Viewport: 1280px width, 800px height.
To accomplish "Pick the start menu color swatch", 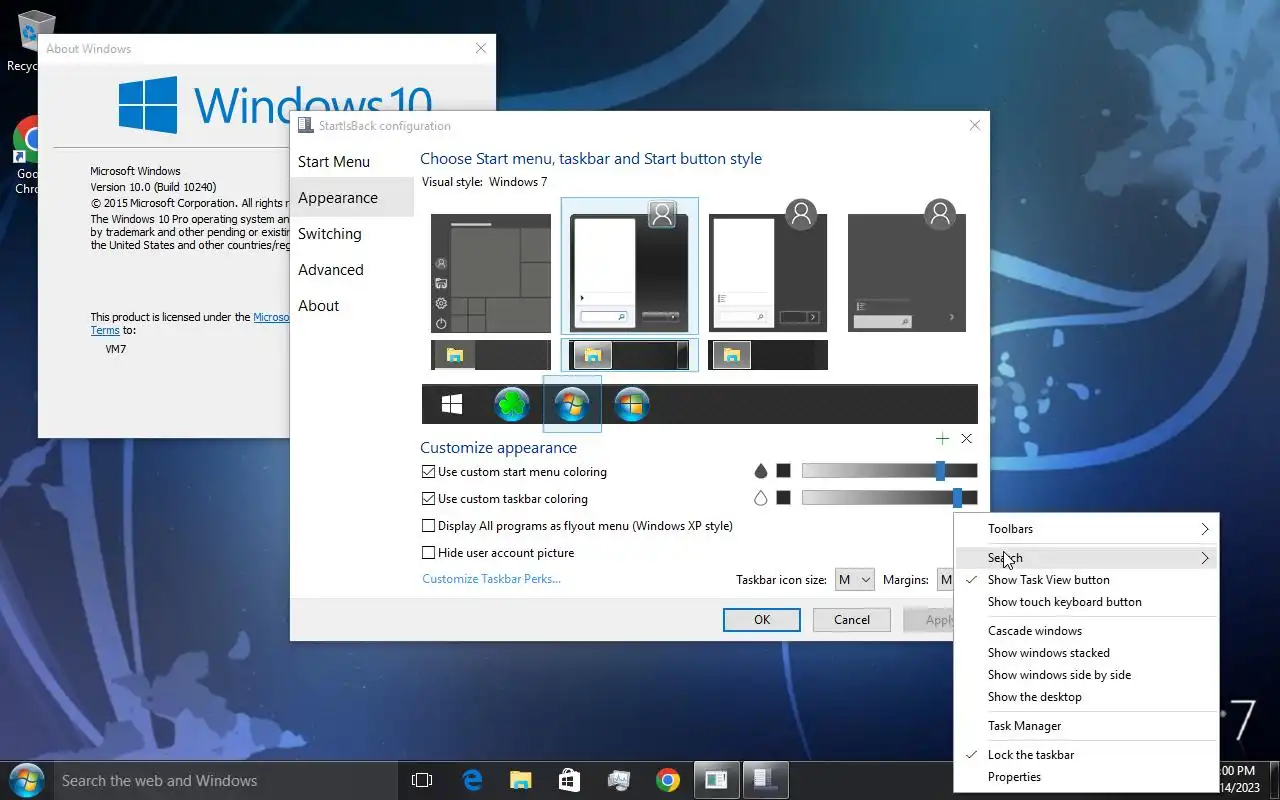I will click(783, 471).
